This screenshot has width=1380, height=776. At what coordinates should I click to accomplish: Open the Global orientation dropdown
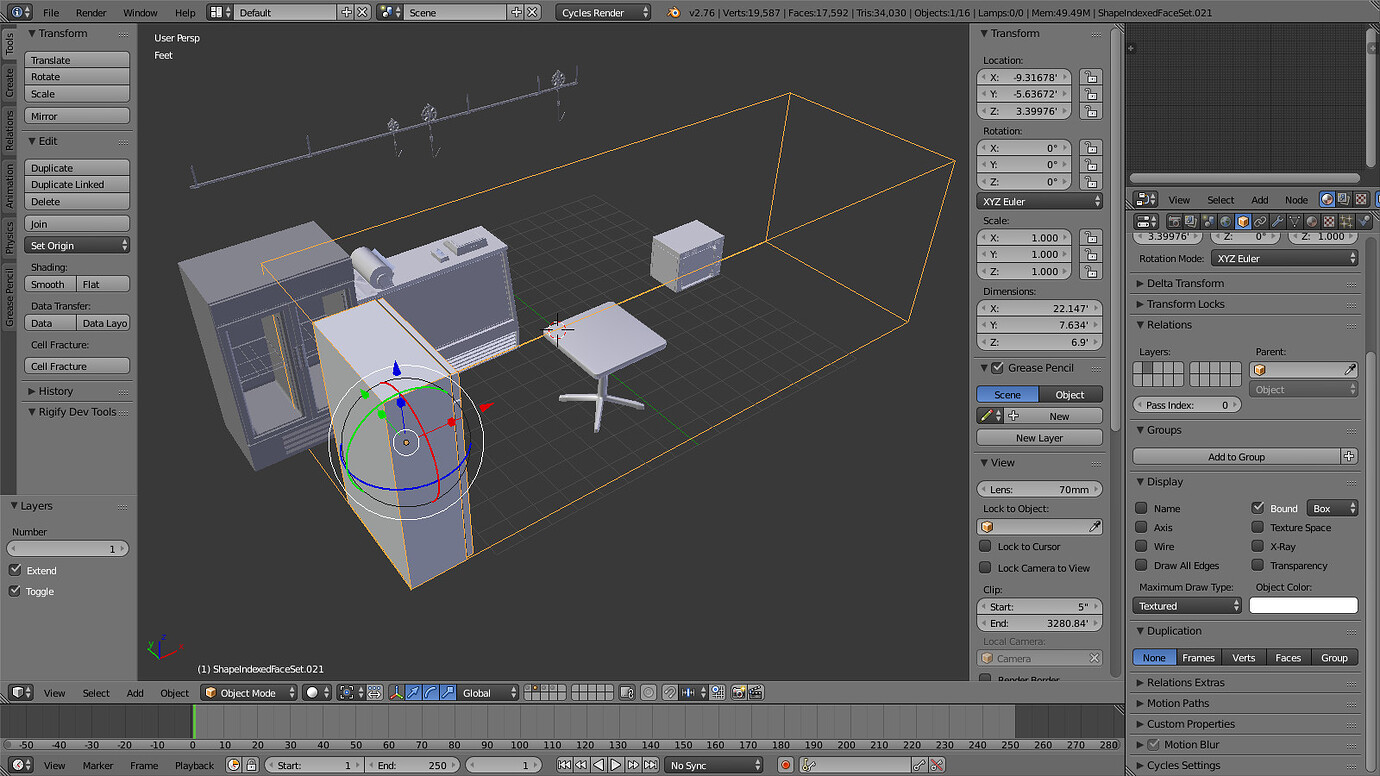click(x=490, y=692)
